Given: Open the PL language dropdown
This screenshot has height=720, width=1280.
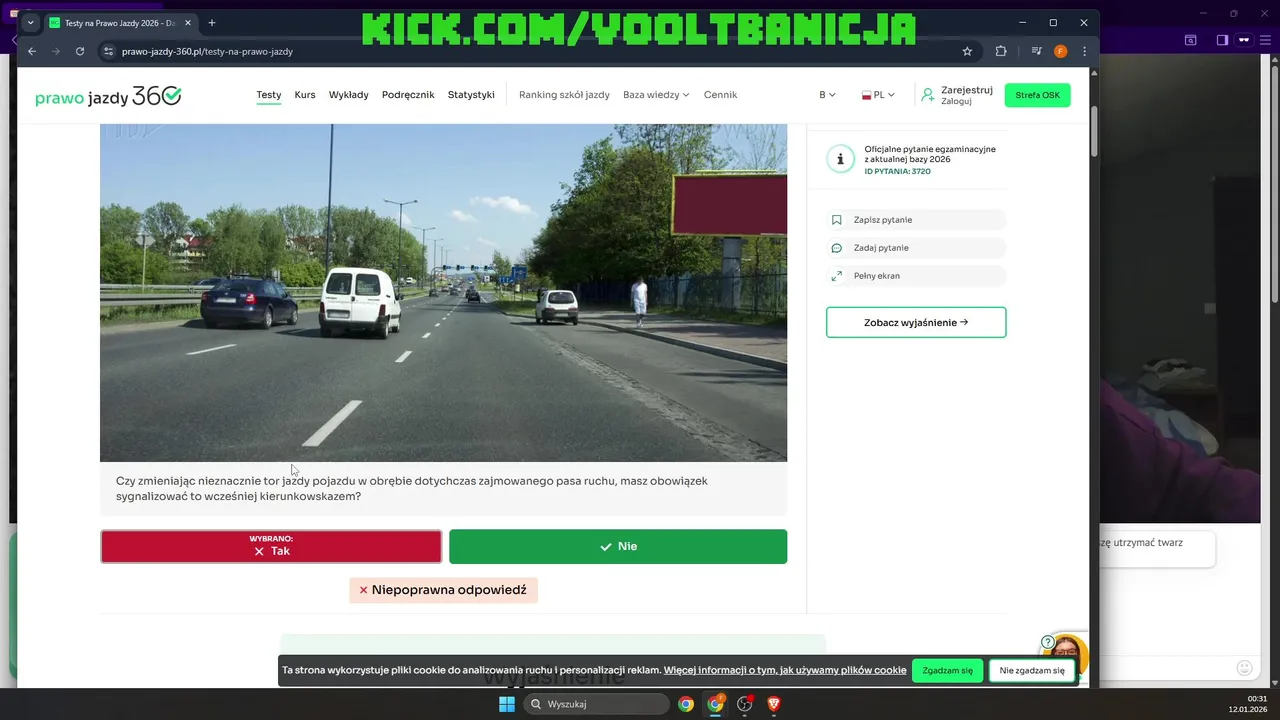Looking at the screenshot, I should tap(878, 95).
